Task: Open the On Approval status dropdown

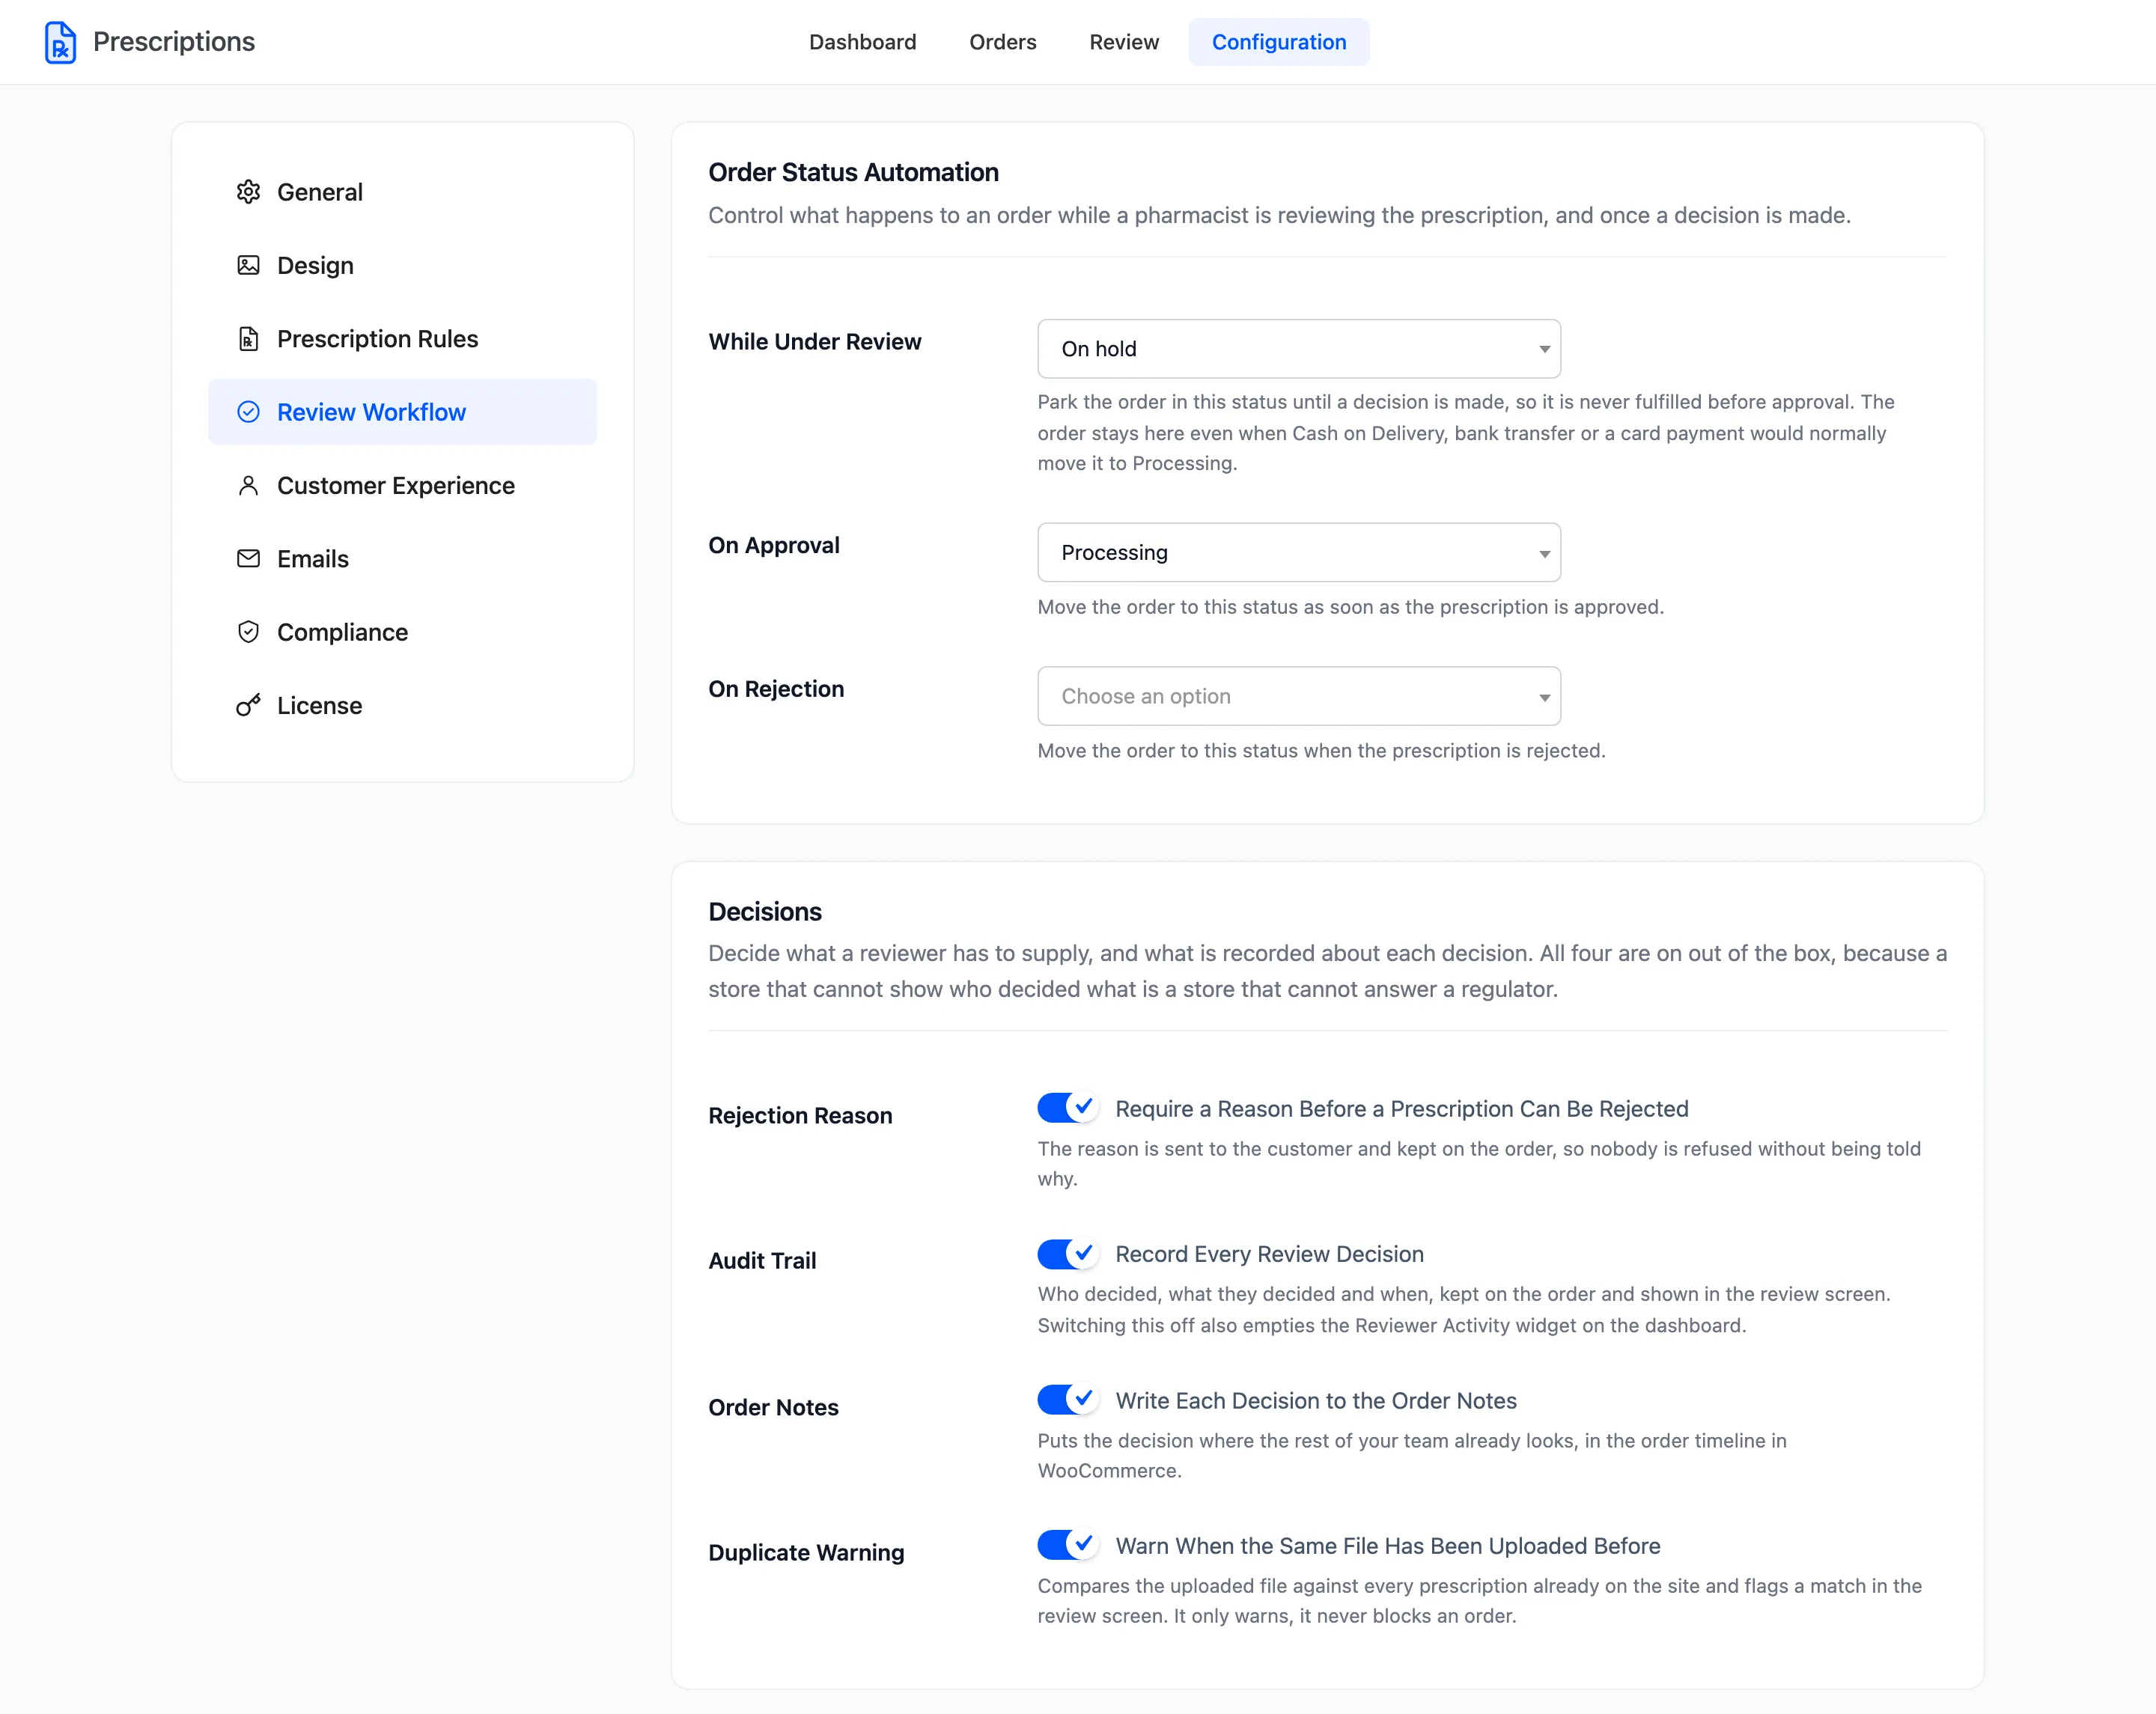Action: tap(1299, 552)
